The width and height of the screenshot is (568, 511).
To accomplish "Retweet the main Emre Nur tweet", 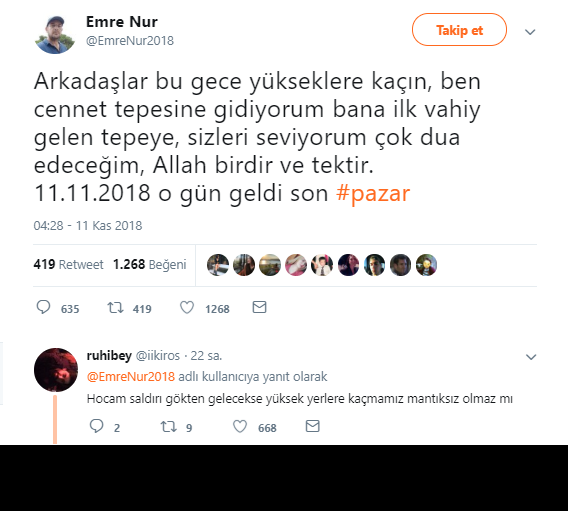I will [x=116, y=308].
